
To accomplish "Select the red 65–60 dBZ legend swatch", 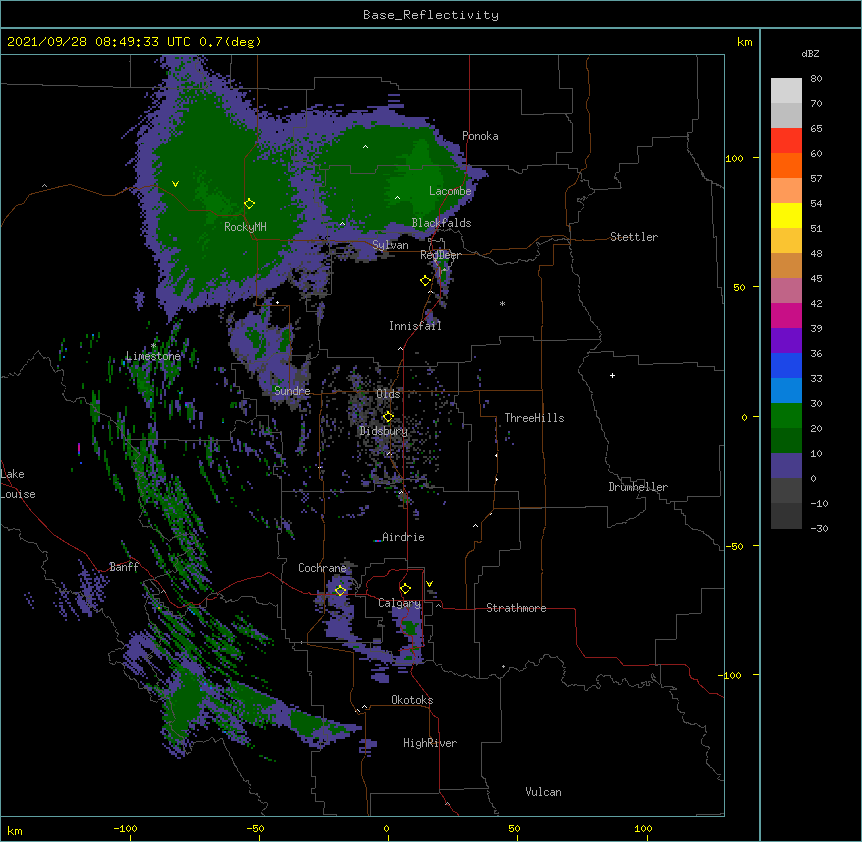I will click(x=786, y=141).
